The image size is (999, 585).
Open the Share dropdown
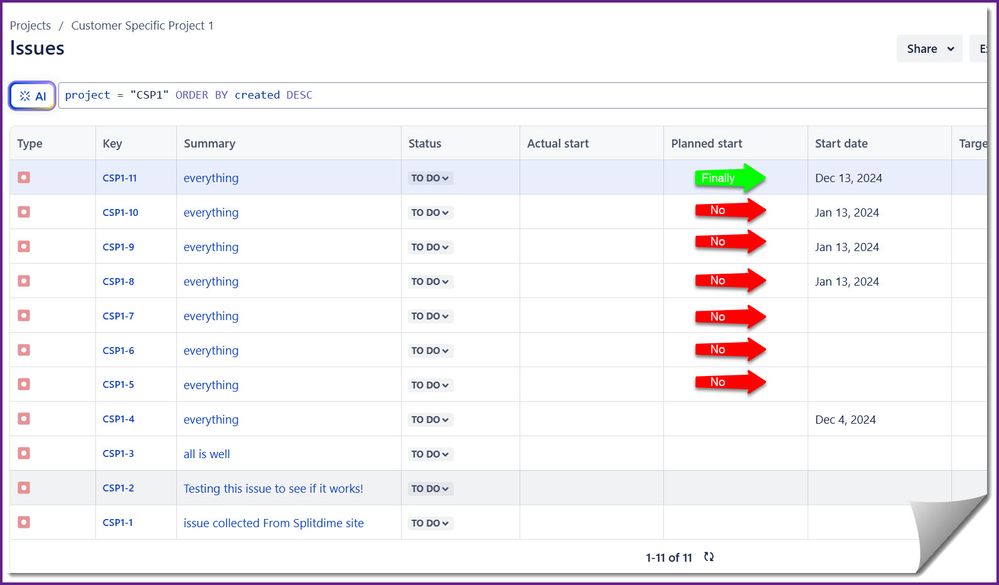[930, 49]
